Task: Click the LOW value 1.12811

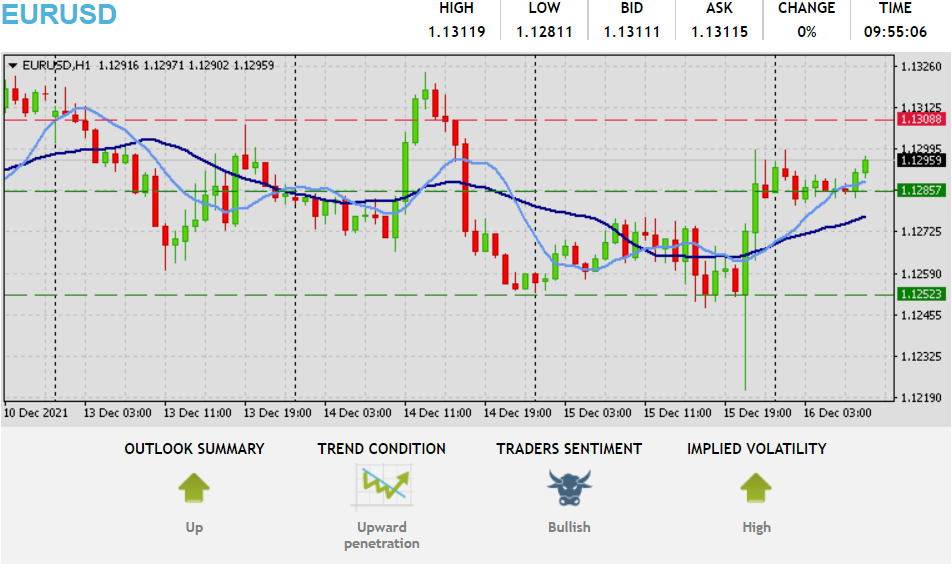Action: [544, 32]
